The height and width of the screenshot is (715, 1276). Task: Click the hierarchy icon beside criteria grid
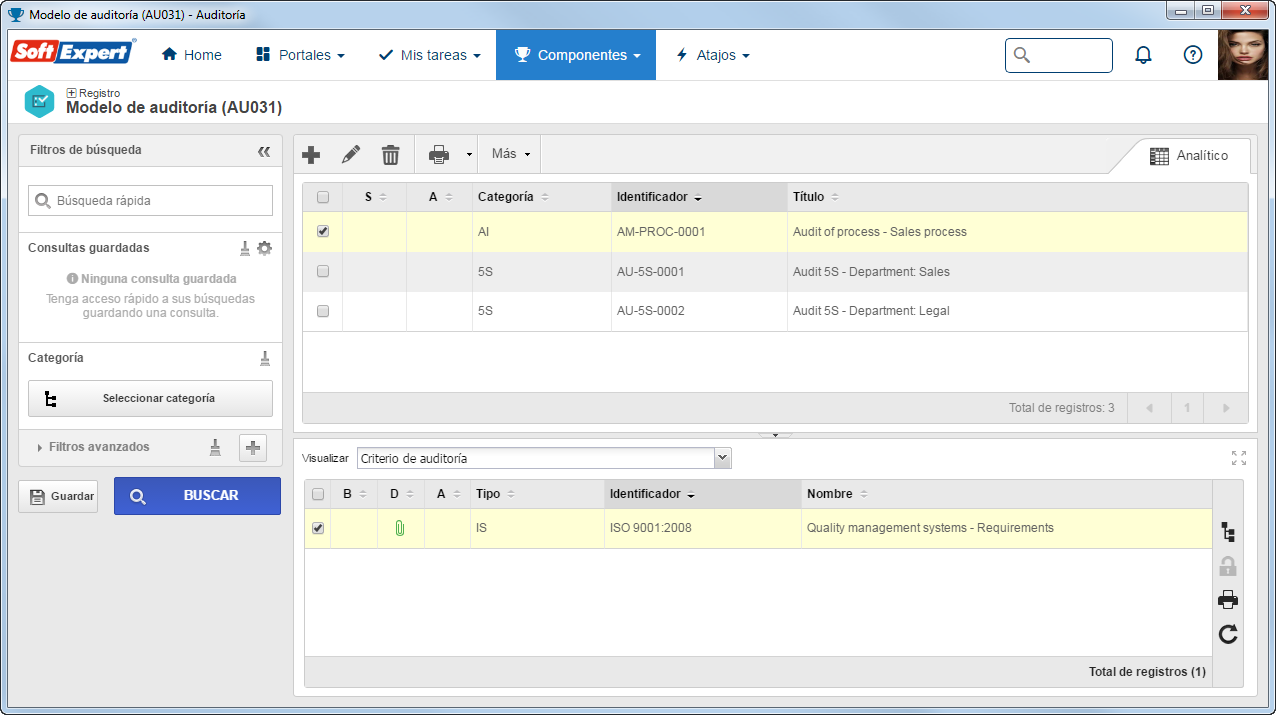1228,532
